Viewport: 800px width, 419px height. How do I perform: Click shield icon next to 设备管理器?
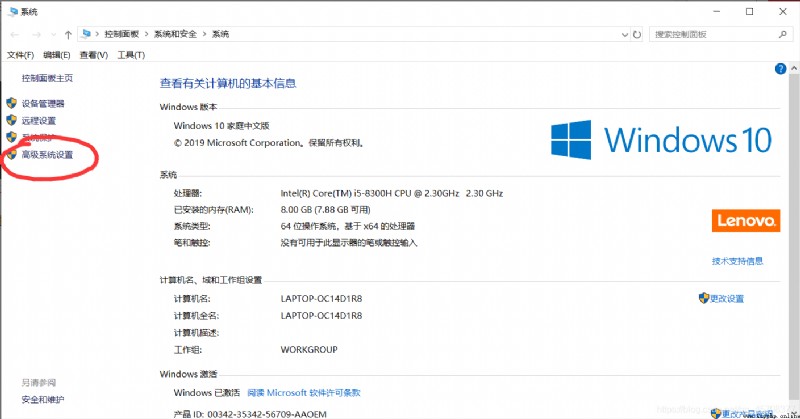tap(11, 104)
